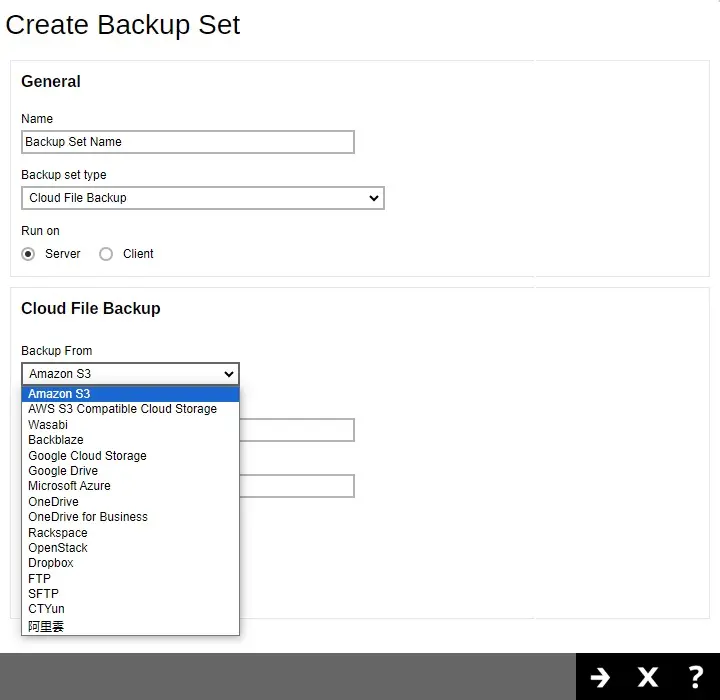Pick CTYun from the dropdown

[x=130, y=609]
